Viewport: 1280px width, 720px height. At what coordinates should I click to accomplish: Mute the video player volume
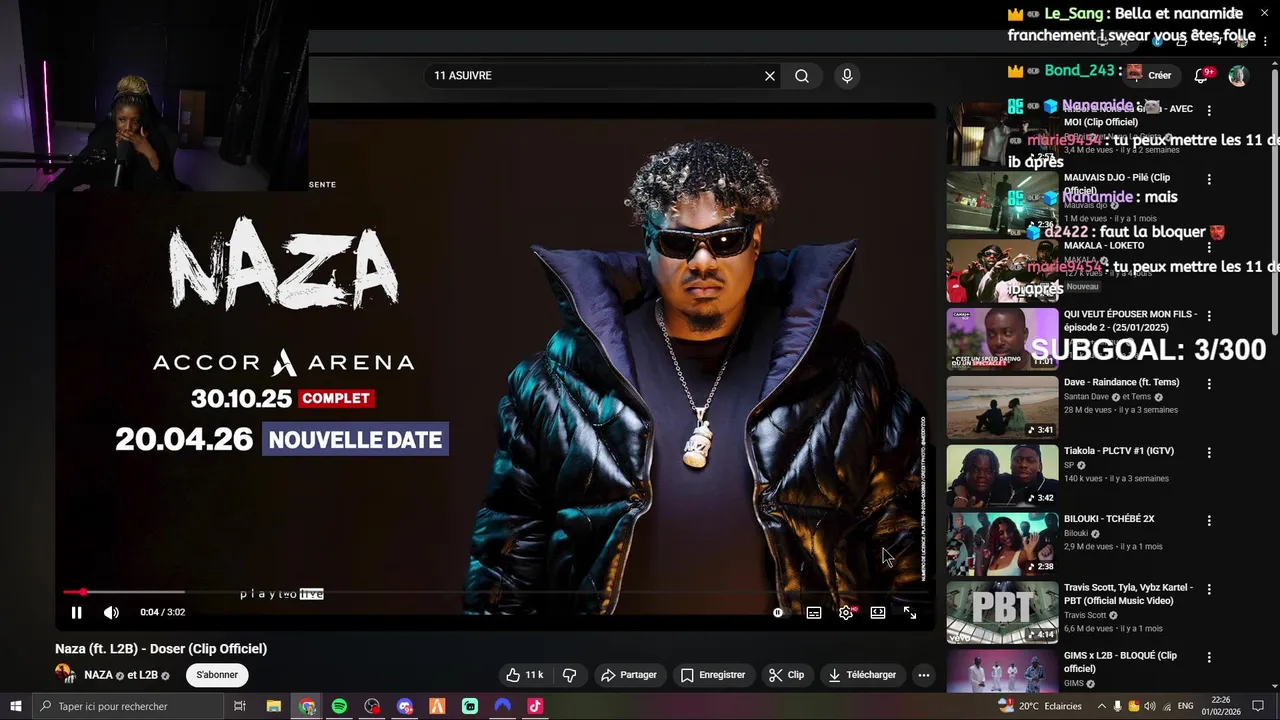[111, 613]
